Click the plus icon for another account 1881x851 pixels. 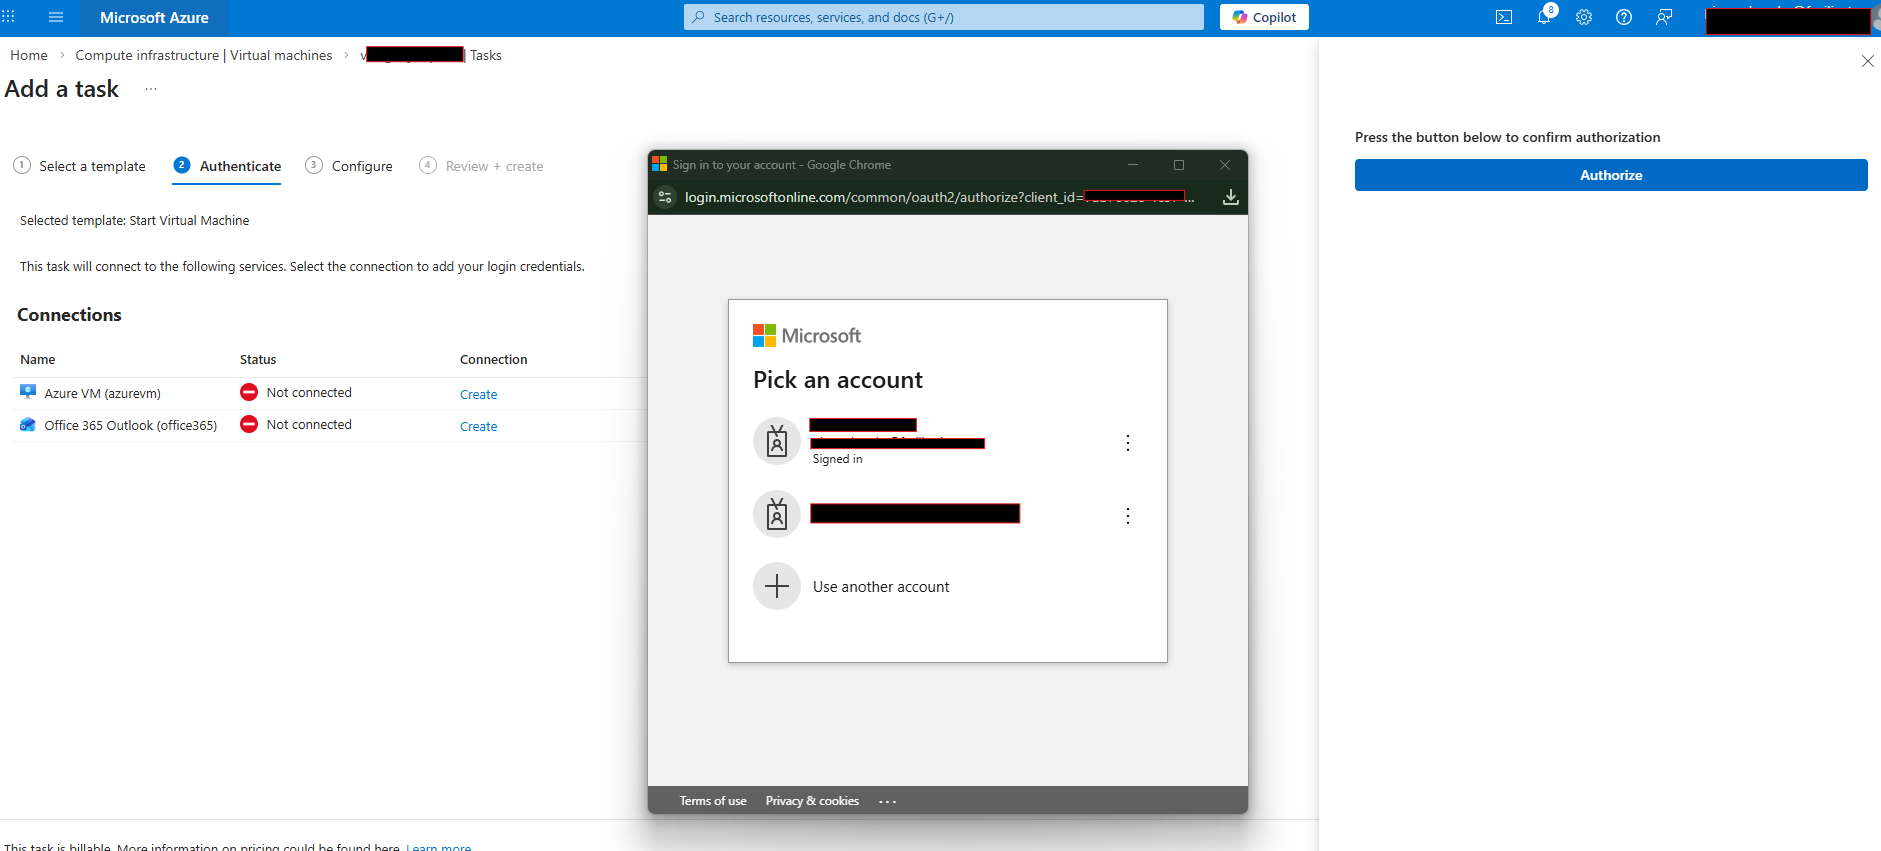[777, 586]
